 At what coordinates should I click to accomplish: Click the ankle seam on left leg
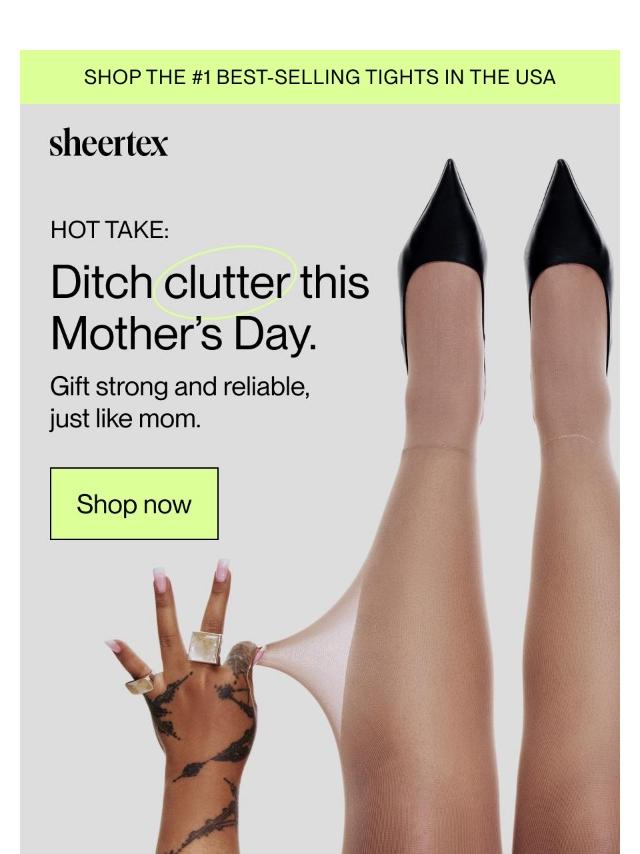pyautogui.click(x=437, y=448)
